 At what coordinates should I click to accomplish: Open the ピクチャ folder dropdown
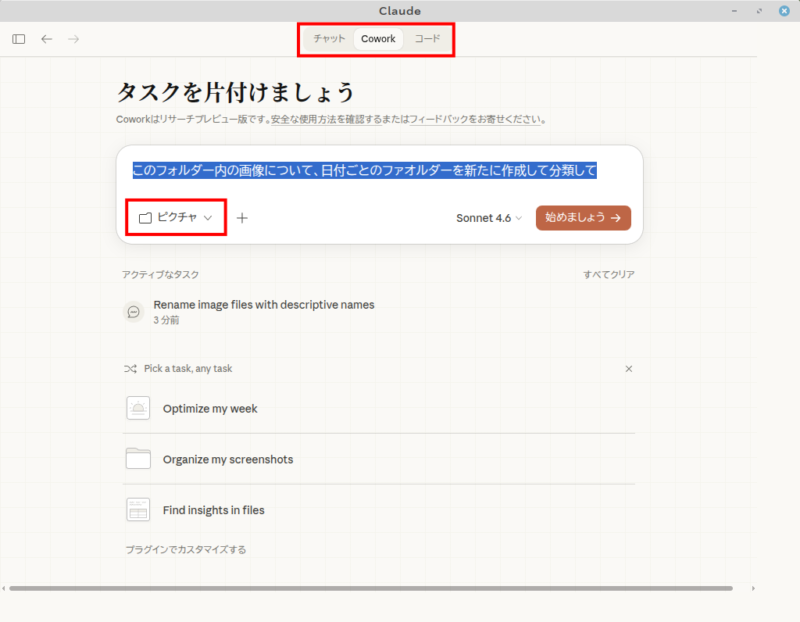click(176, 218)
